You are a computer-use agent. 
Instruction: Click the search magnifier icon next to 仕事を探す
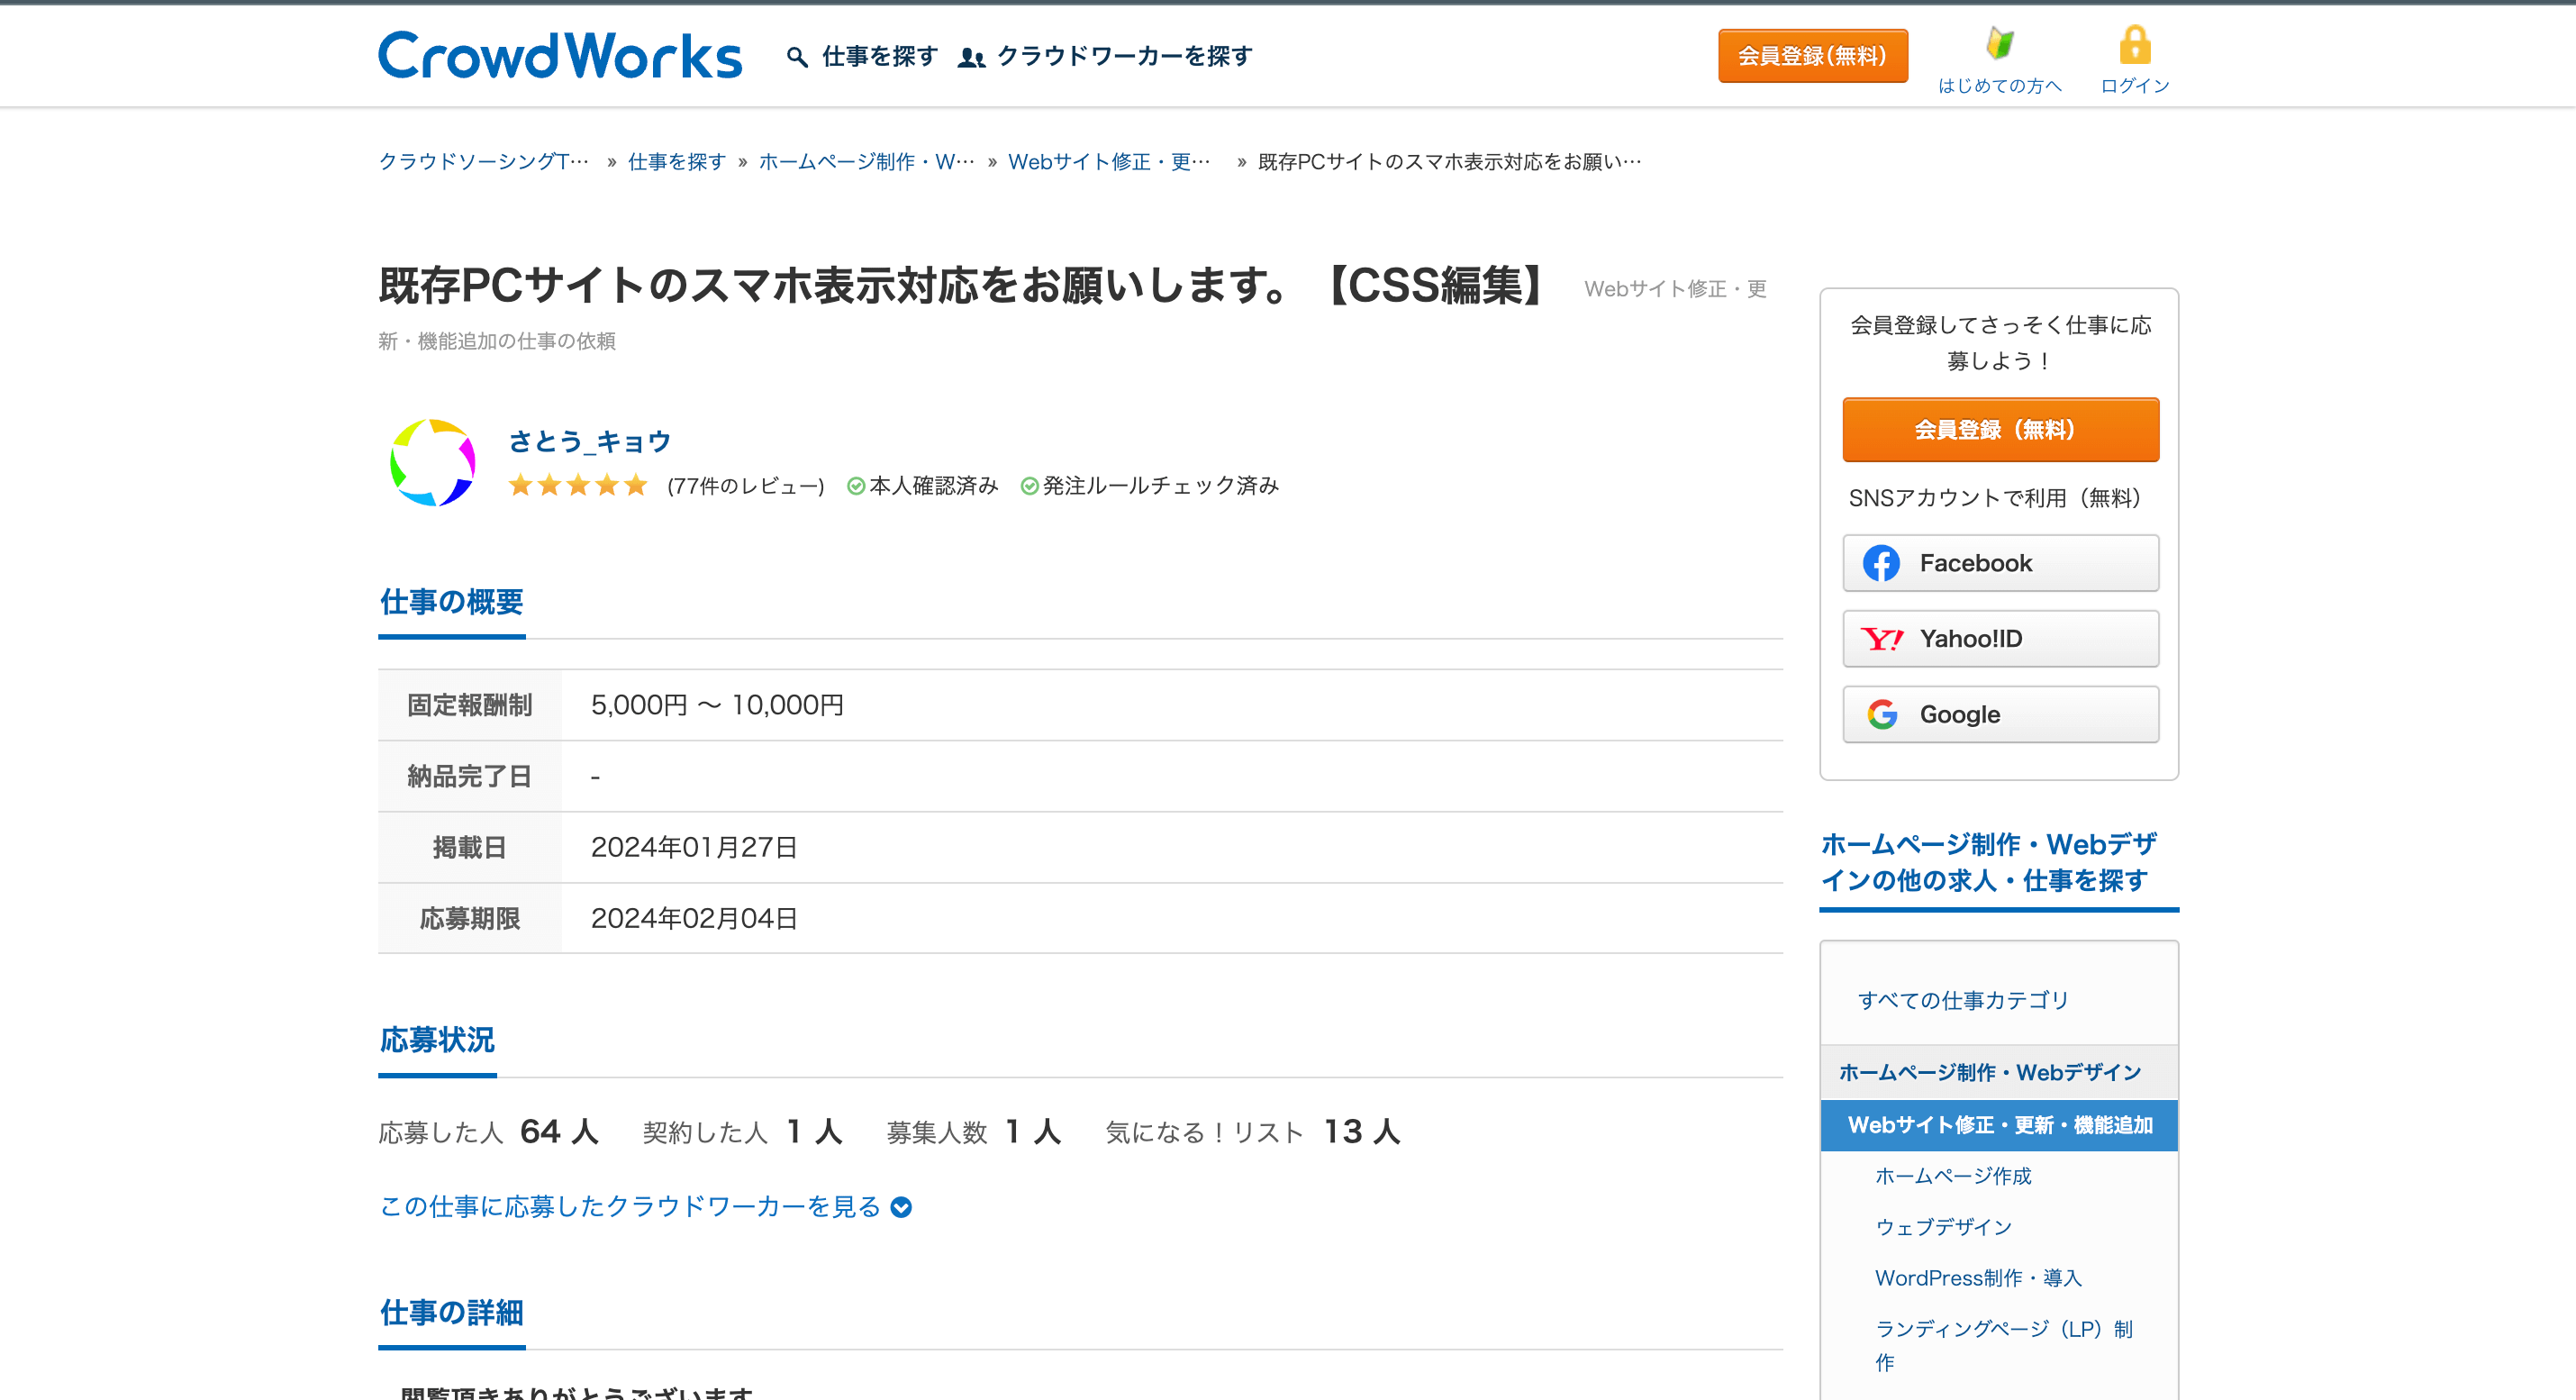point(795,56)
